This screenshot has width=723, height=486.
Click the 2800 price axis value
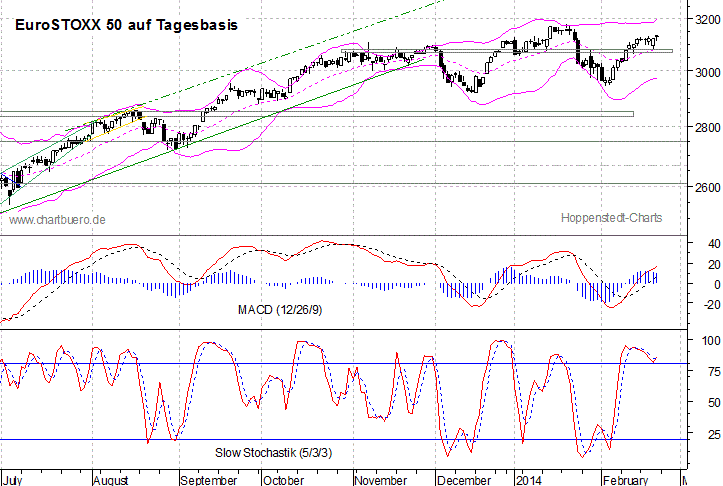tap(707, 127)
